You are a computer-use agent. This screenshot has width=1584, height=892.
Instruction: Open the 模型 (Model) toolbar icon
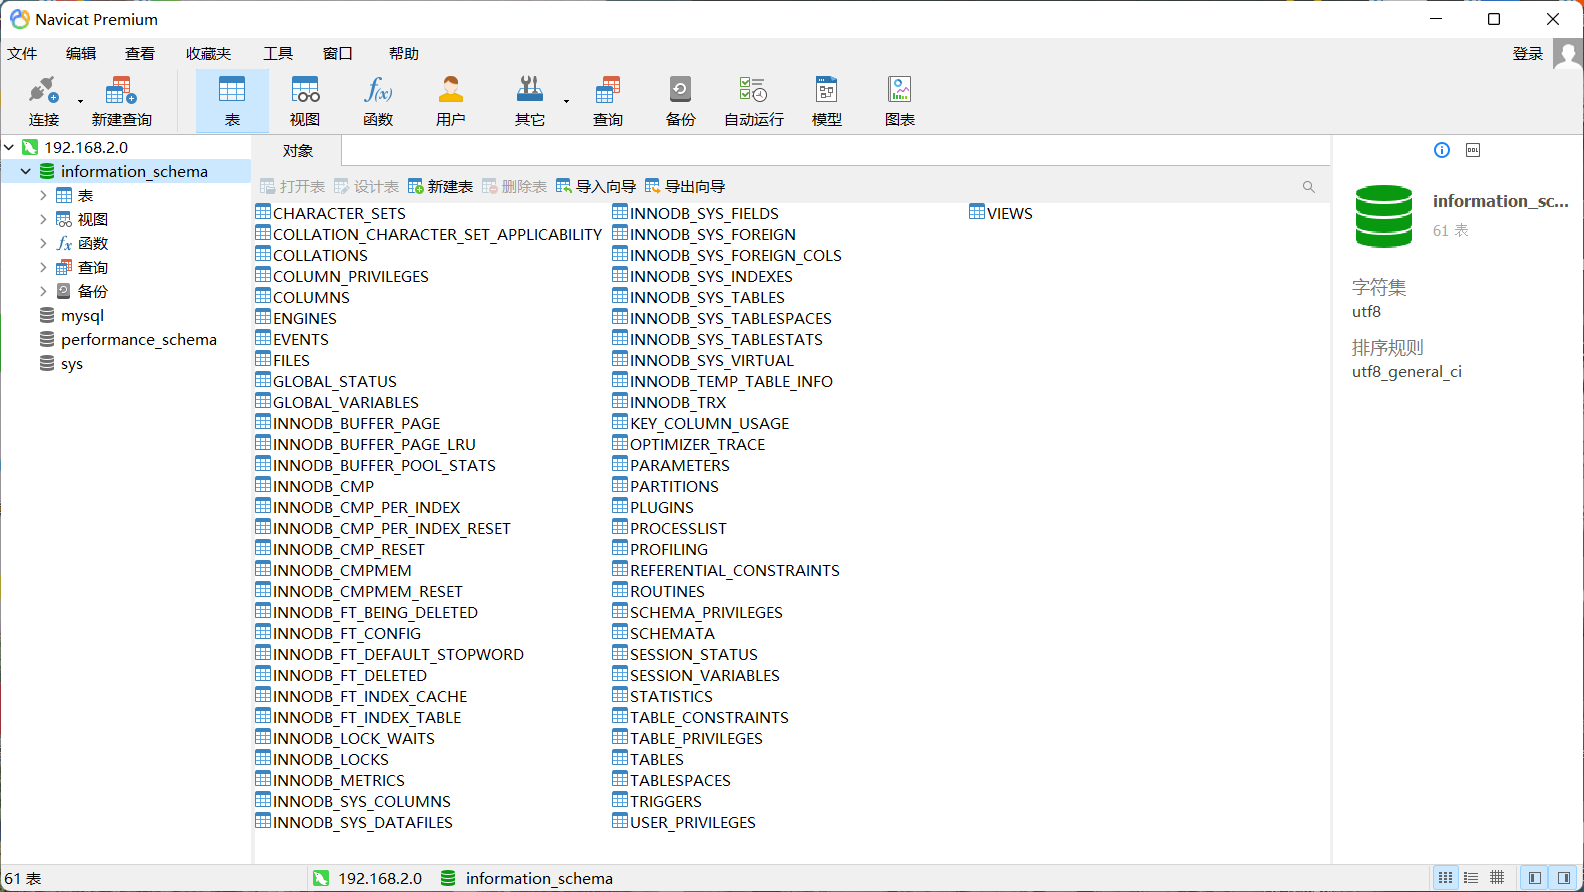pyautogui.click(x=826, y=100)
